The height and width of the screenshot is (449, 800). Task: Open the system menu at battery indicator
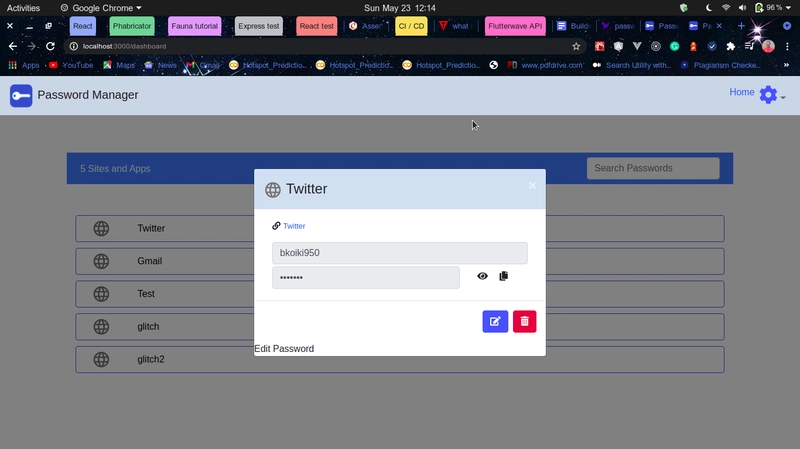(772, 8)
